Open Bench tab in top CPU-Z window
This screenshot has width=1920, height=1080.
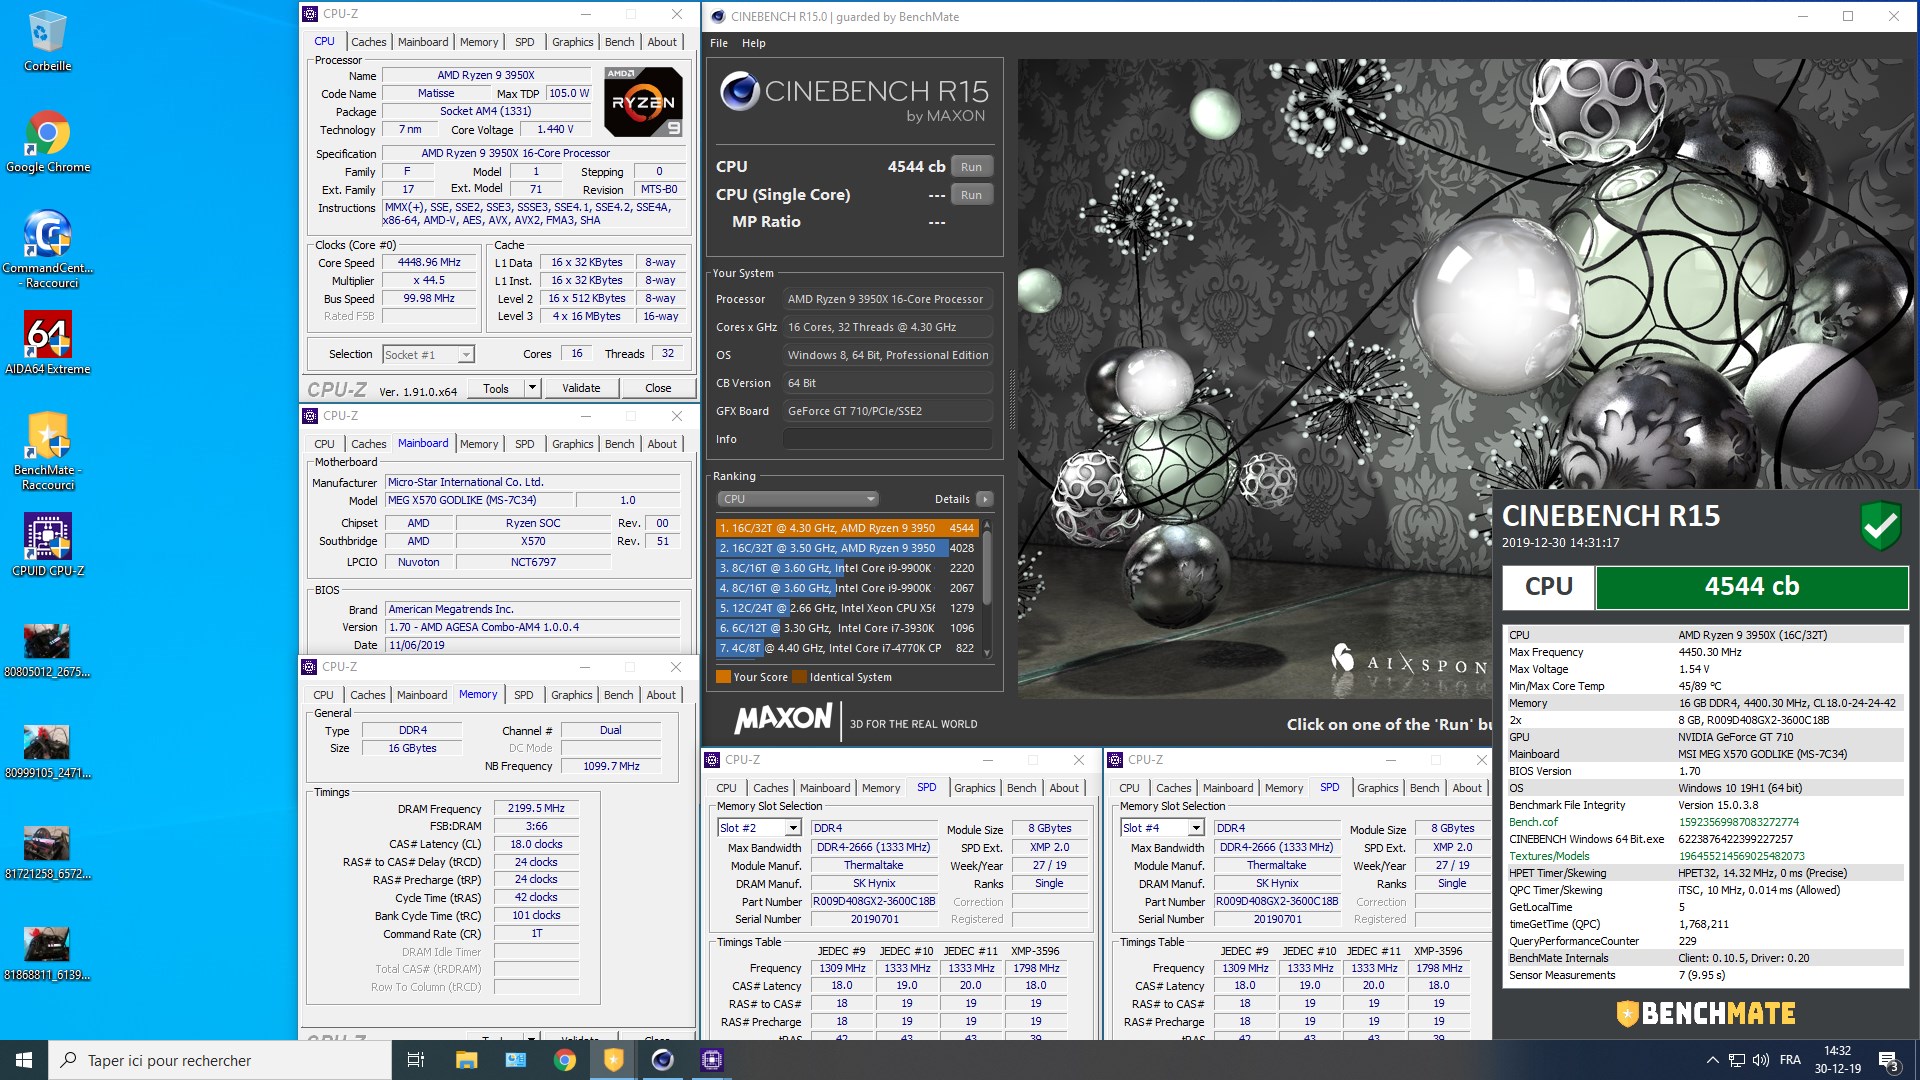click(x=619, y=42)
